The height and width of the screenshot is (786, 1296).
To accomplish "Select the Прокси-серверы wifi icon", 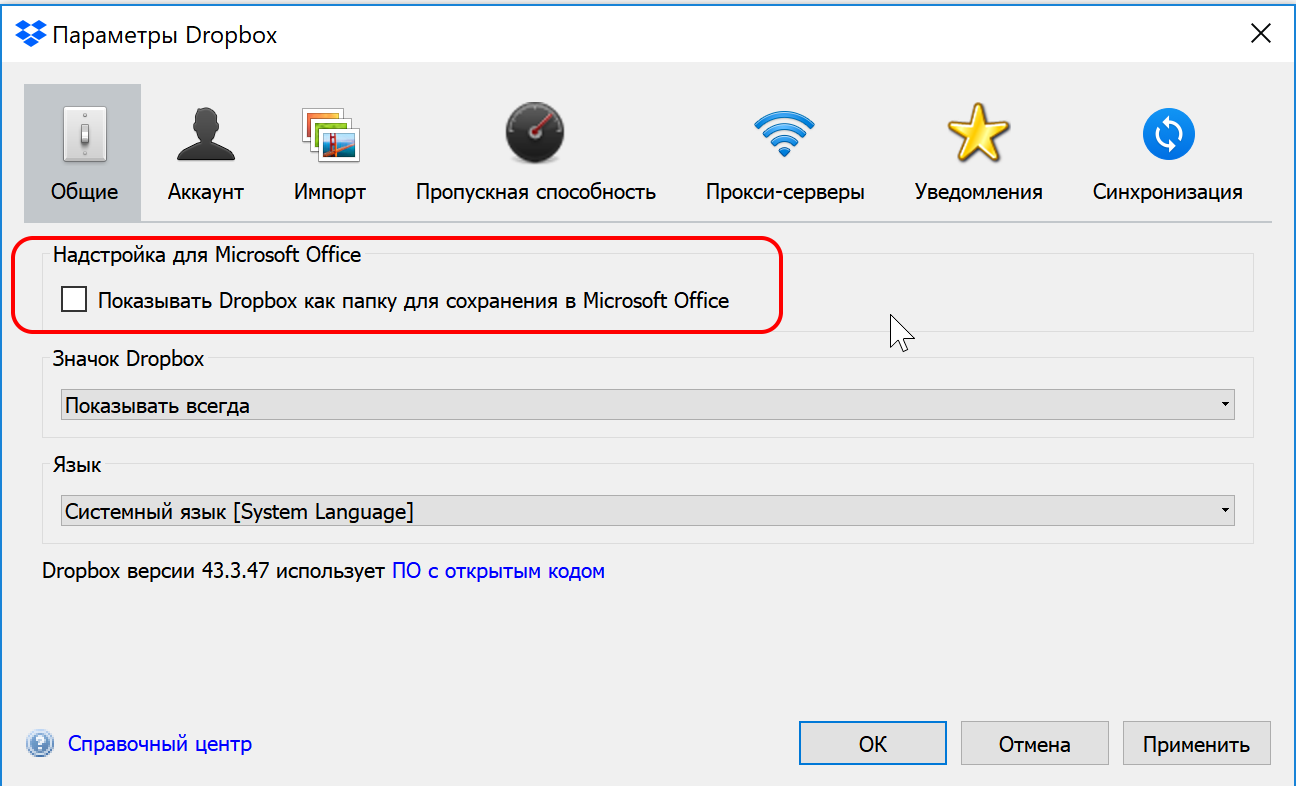I will 785,133.
